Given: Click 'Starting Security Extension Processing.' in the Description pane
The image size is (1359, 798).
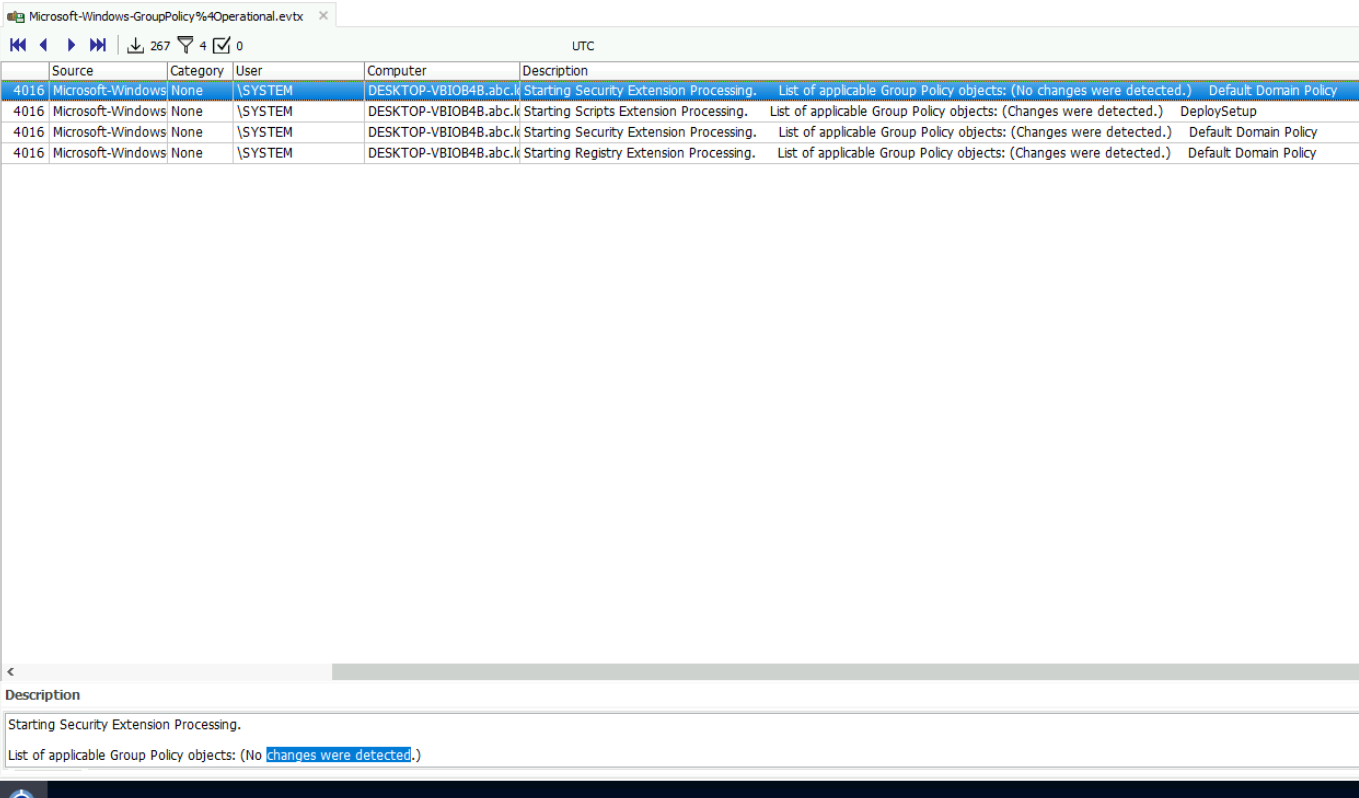Looking at the screenshot, I should (x=124, y=724).
